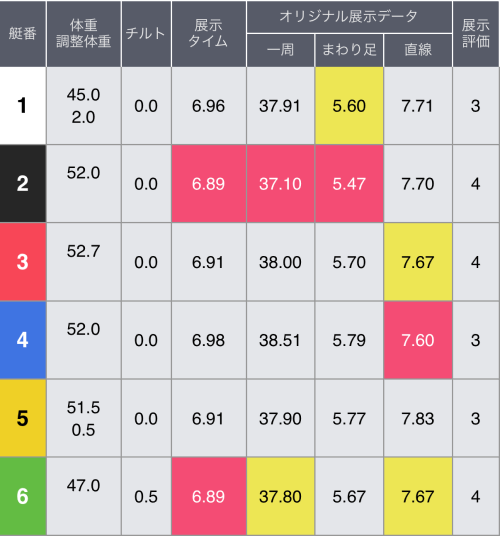500x536 pixels.
Task: Click the yellow 5.60 turning cell
Action: pyautogui.click(x=349, y=106)
